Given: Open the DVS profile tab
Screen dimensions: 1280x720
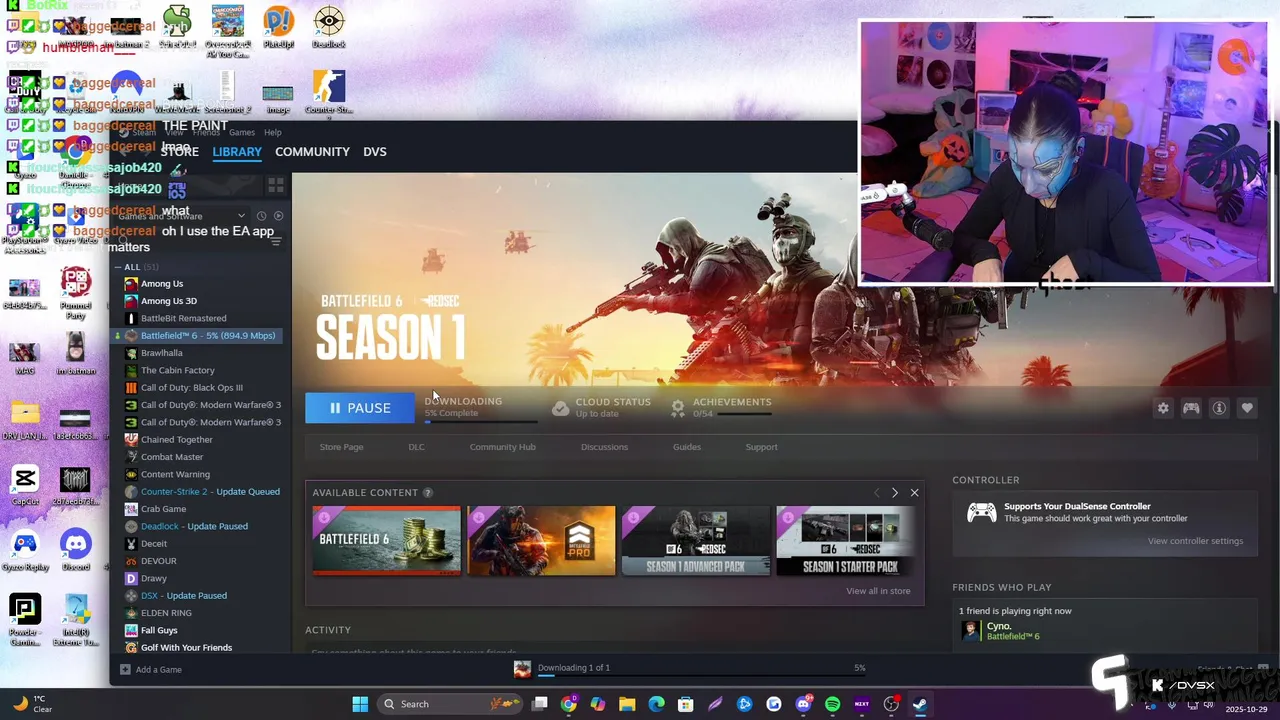Looking at the screenshot, I should click(375, 152).
